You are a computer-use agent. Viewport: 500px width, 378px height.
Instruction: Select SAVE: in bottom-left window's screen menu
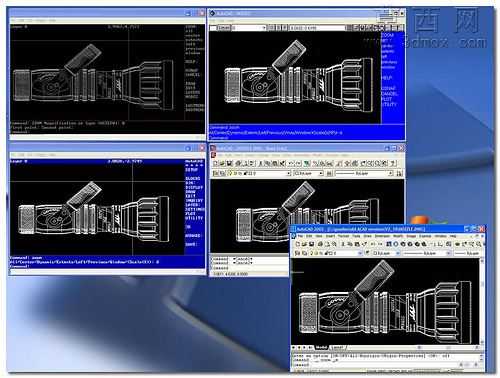[x=191, y=244]
